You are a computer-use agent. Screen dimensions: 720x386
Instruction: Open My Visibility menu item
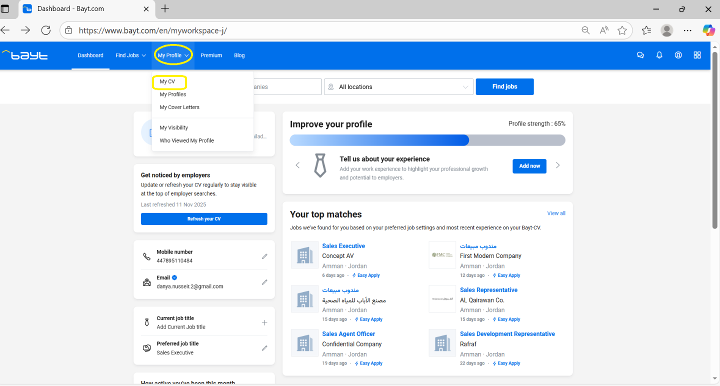coord(174,128)
